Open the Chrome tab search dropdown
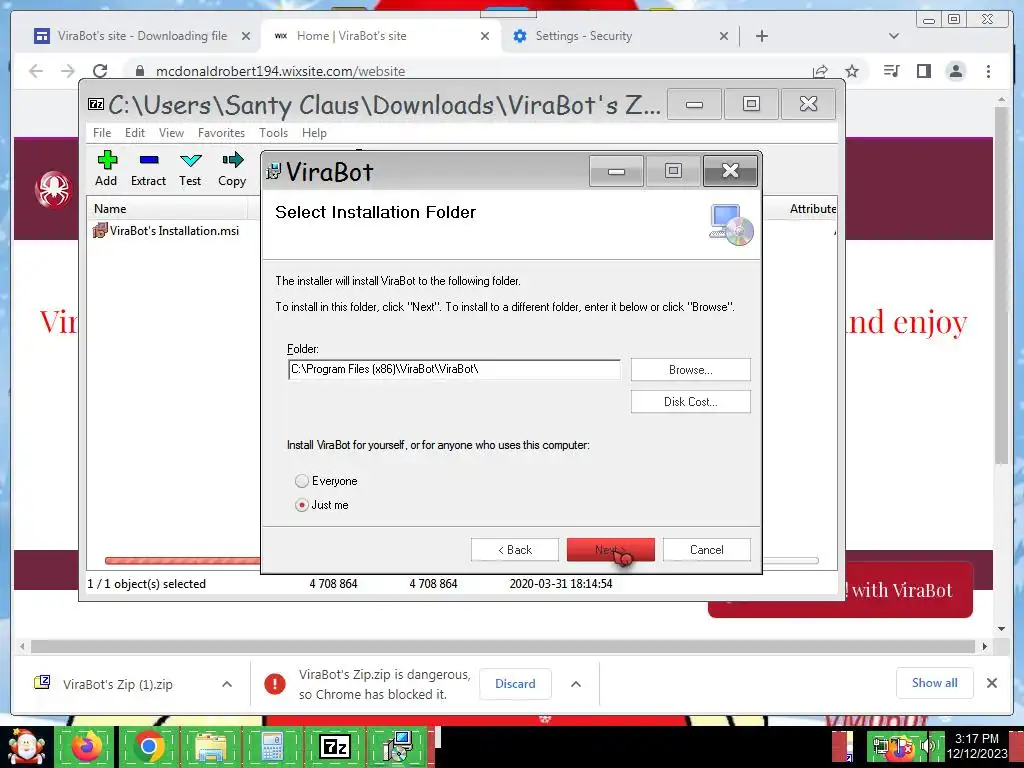The image size is (1024, 768). point(894,36)
